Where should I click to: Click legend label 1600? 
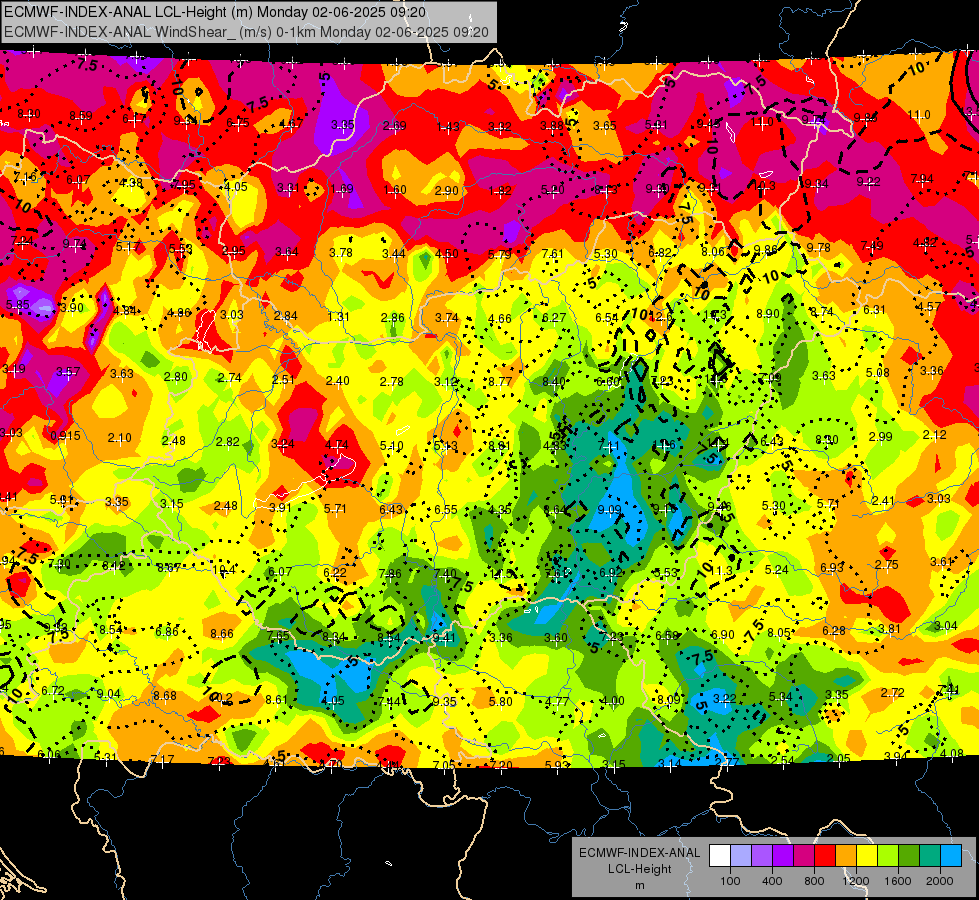point(897,881)
